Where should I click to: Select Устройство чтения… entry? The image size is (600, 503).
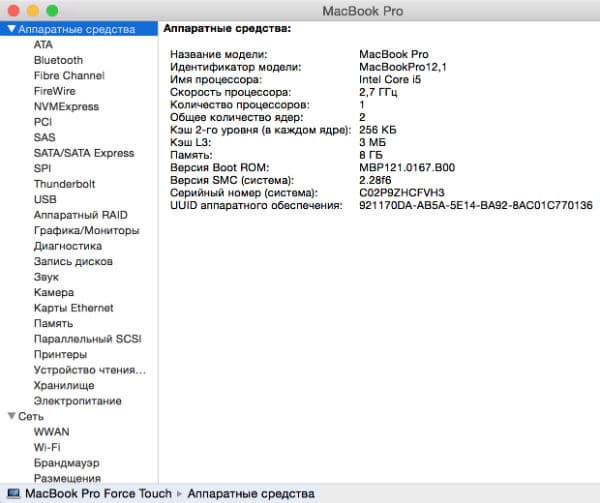coord(90,370)
